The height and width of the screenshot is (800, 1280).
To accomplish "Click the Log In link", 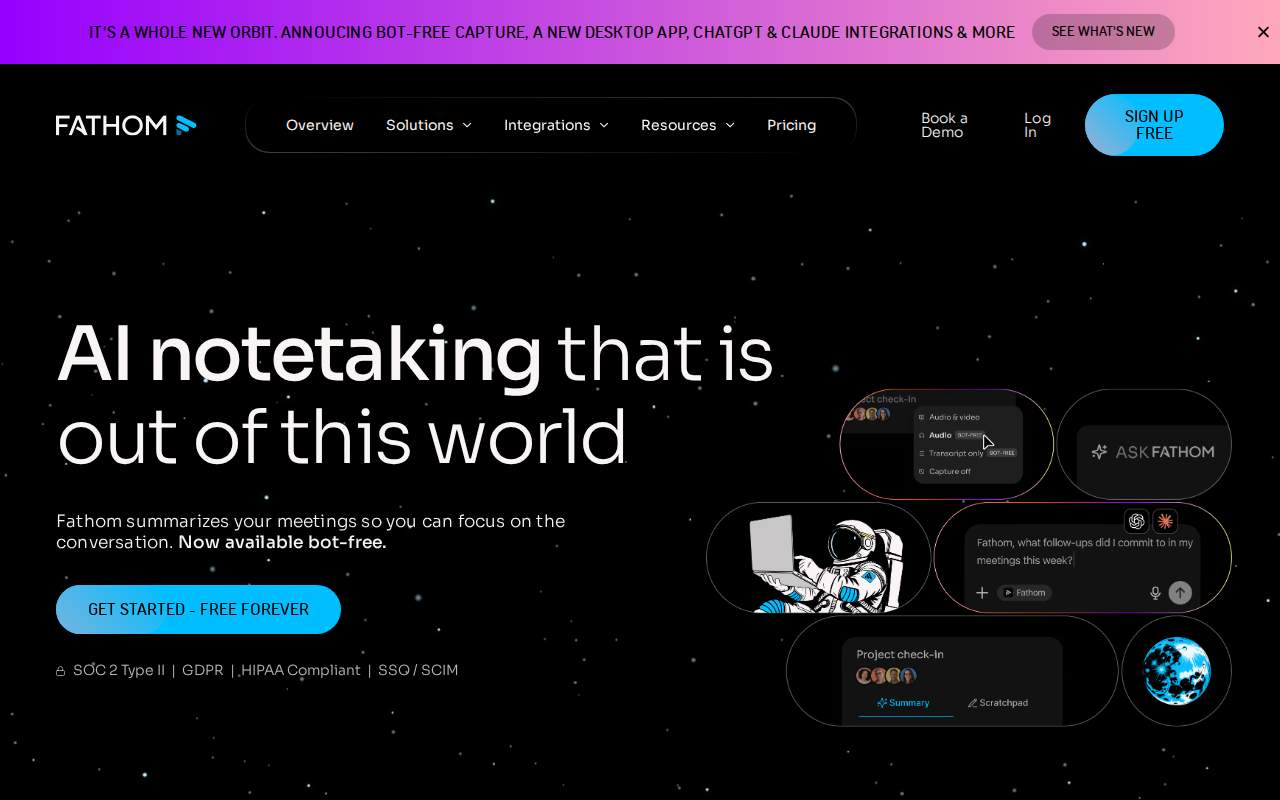I will point(1037,125).
